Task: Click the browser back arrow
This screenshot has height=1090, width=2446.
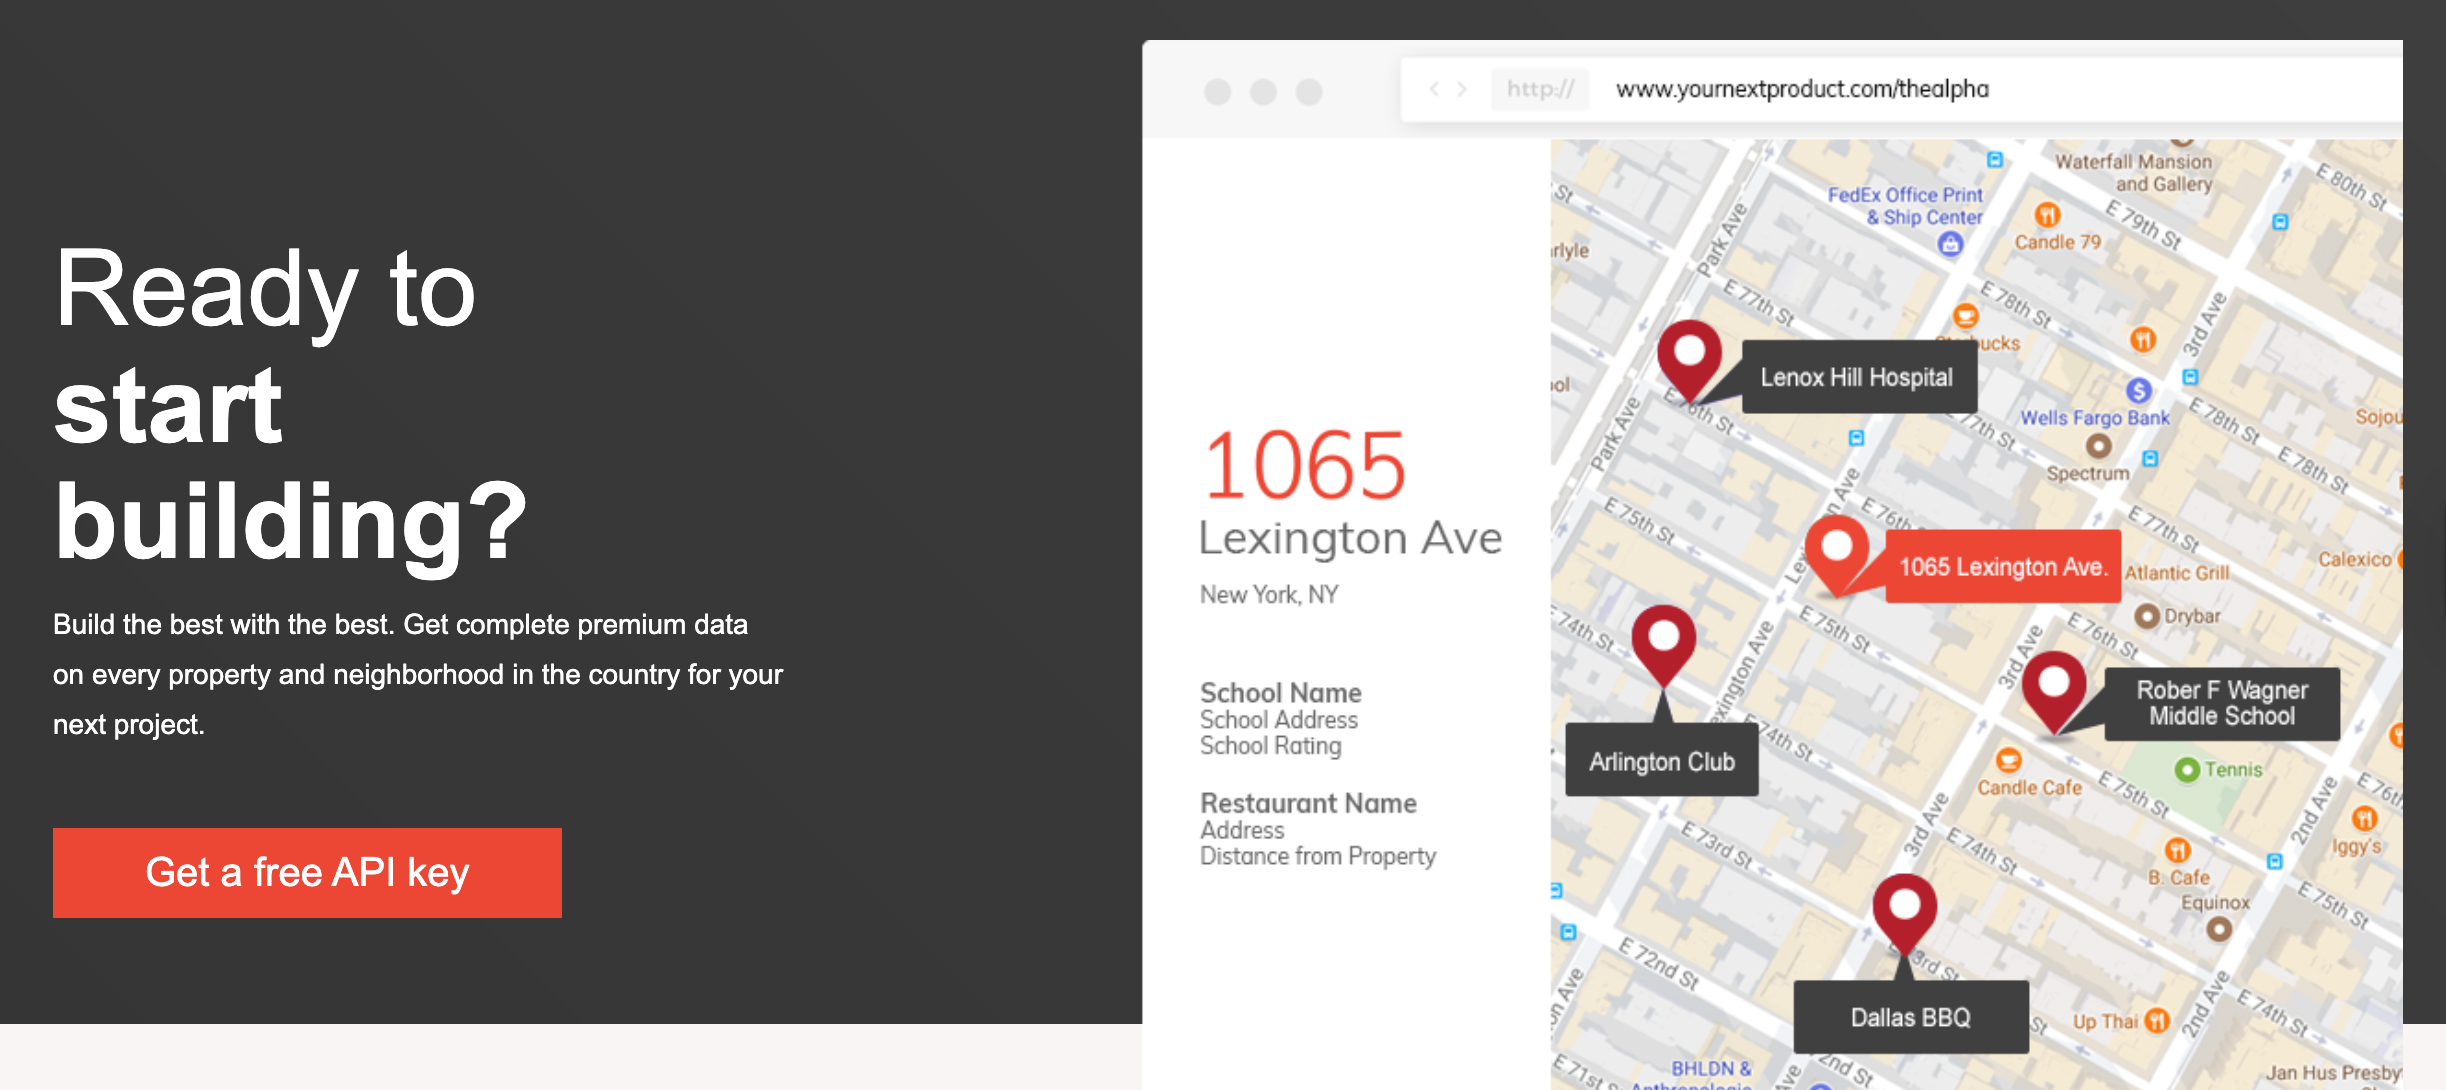Action: 1434,89
